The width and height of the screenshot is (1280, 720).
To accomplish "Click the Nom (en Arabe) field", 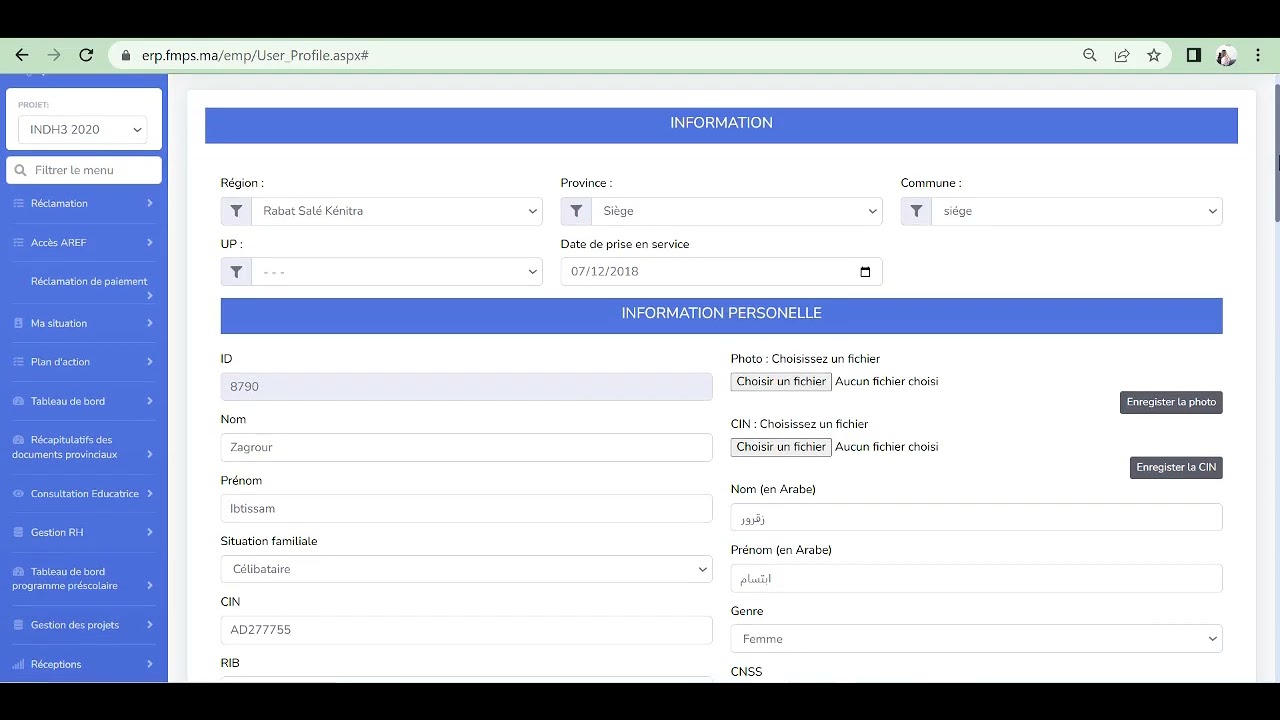I will [976, 517].
